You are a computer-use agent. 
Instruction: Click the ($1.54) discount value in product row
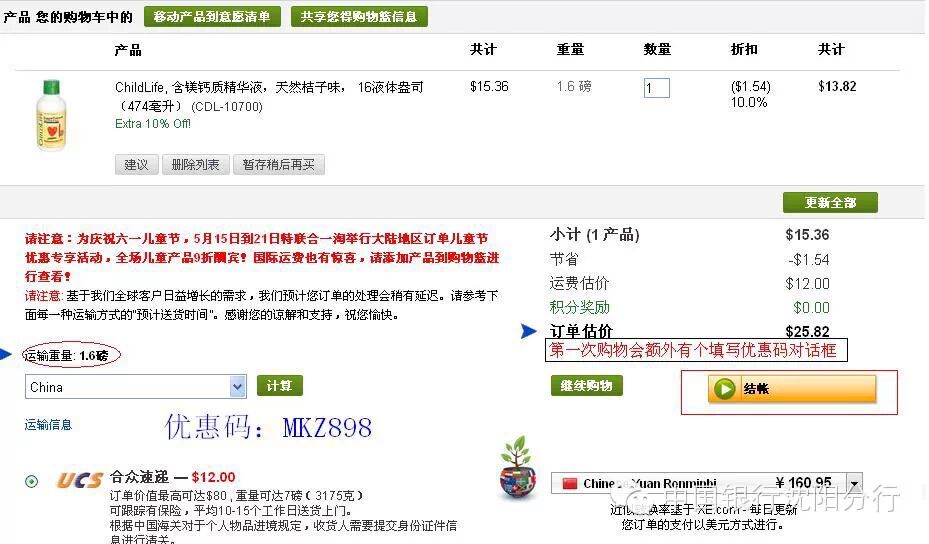pos(751,87)
